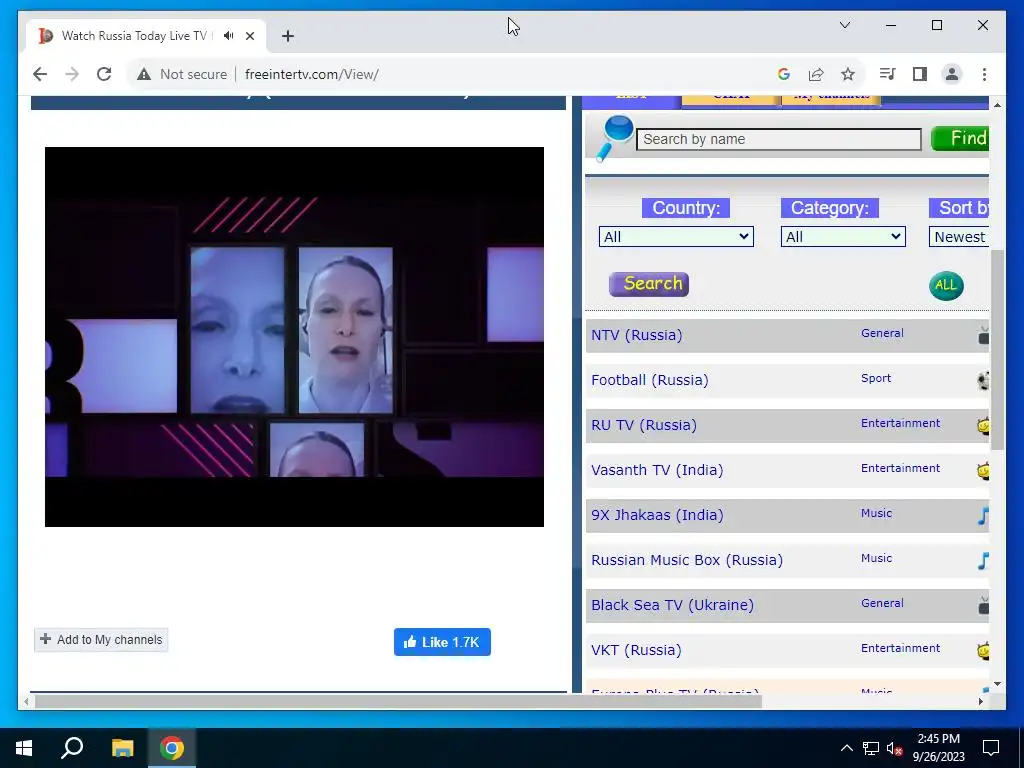Open the Windows notification center
Screen dimensions: 1024x768
point(991,748)
